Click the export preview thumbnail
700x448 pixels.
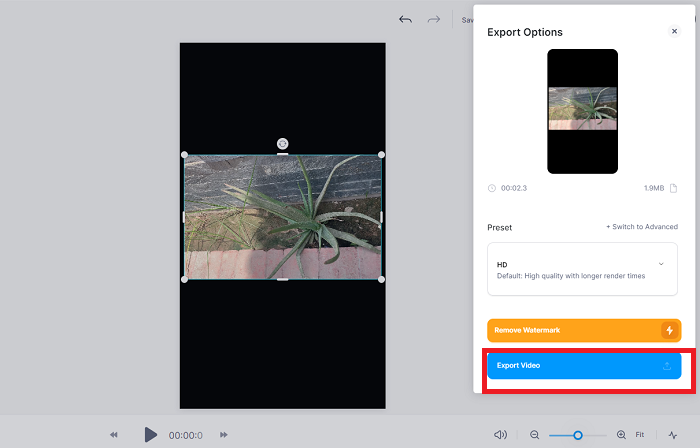coord(583,111)
